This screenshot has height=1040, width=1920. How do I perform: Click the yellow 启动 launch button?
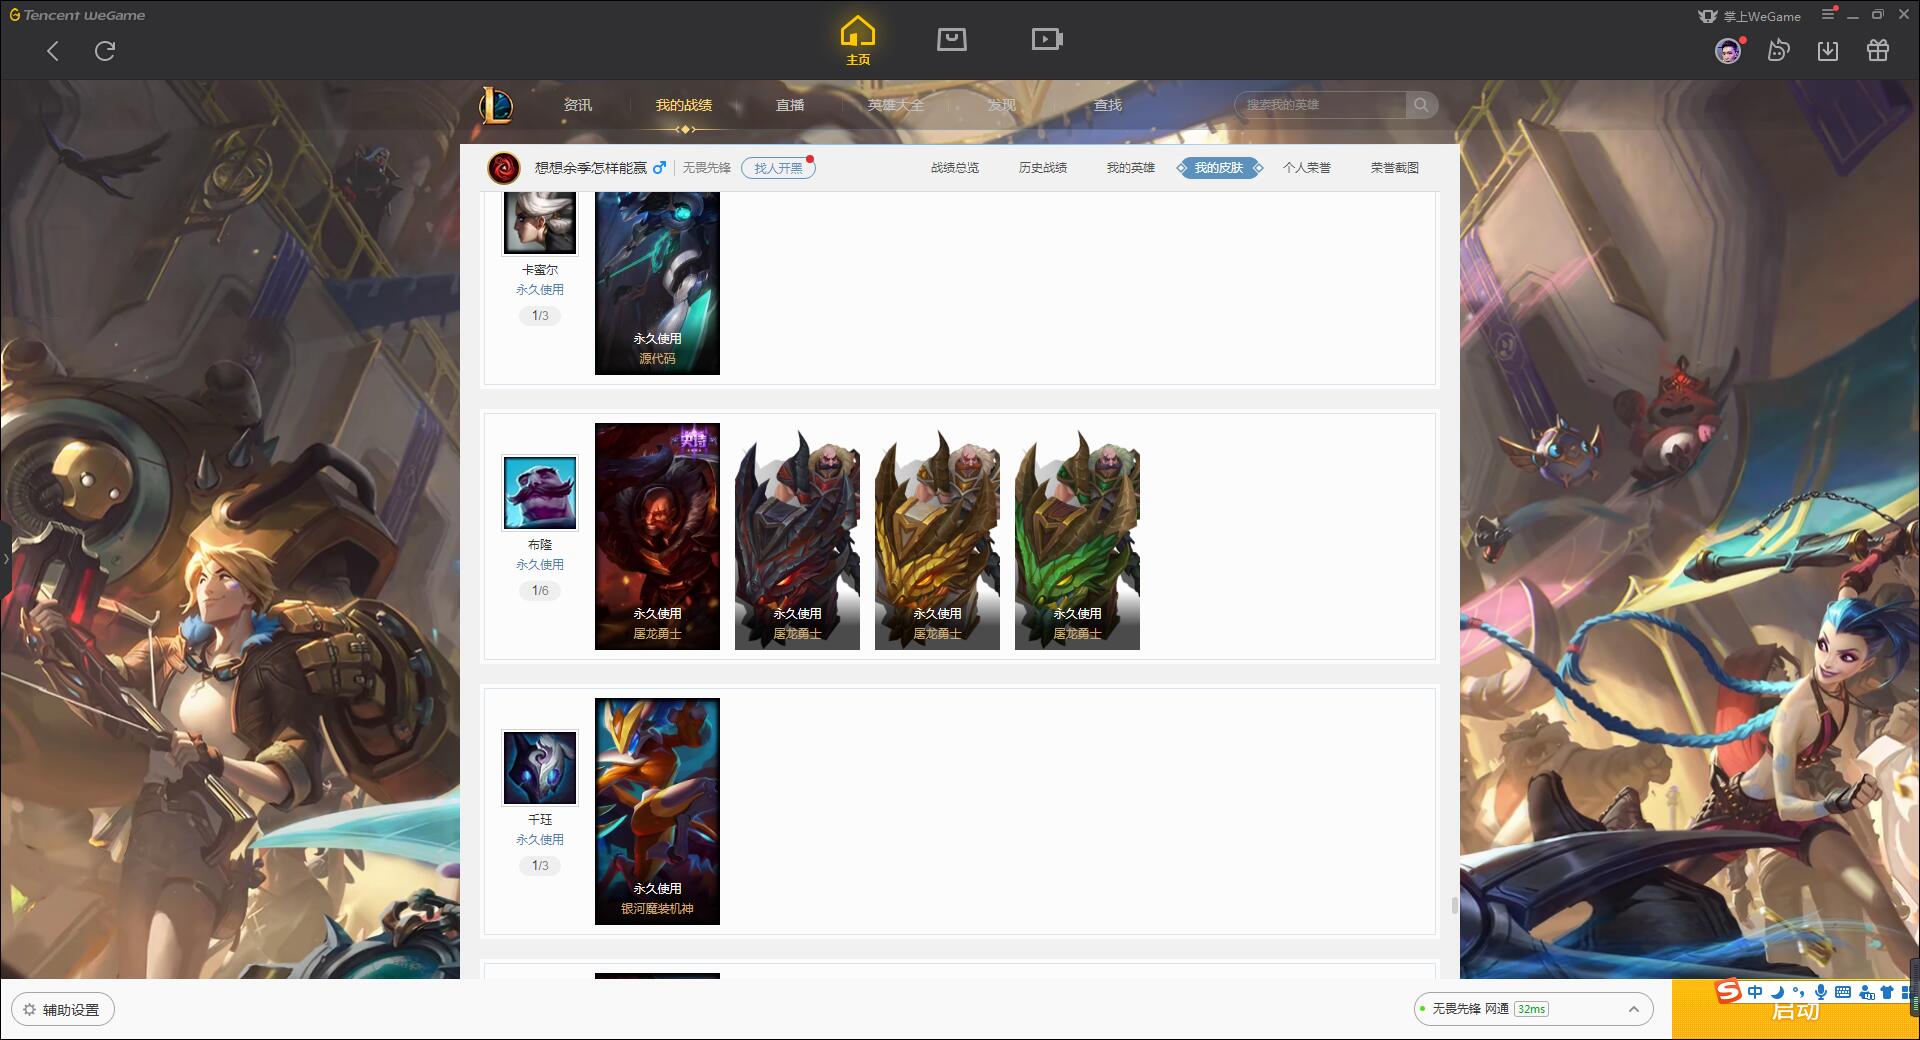[x=1796, y=1011]
